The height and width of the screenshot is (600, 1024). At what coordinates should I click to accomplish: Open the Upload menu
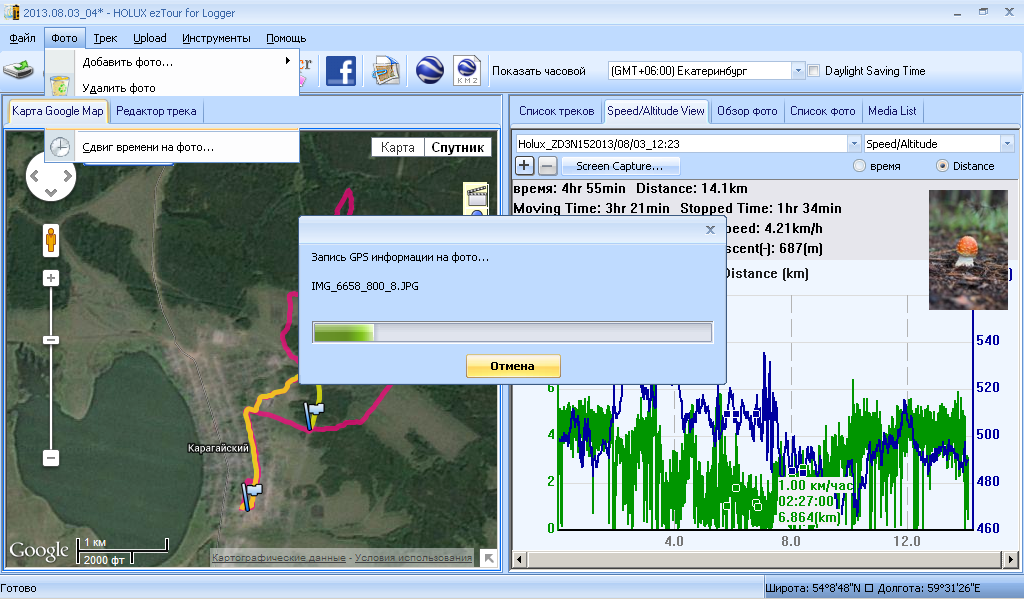pyautogui.click(x=150, y=38)
